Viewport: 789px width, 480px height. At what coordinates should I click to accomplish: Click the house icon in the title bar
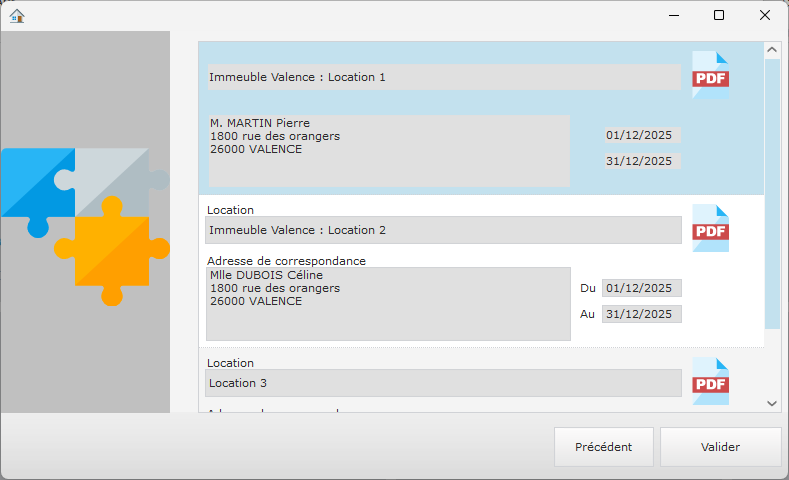click(17, 15)
